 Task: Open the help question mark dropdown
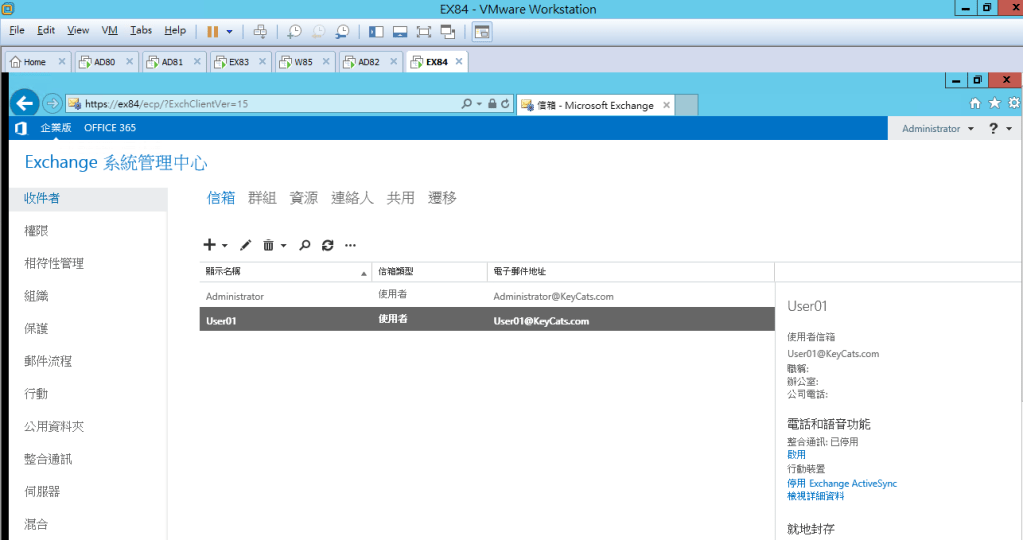1000,129
